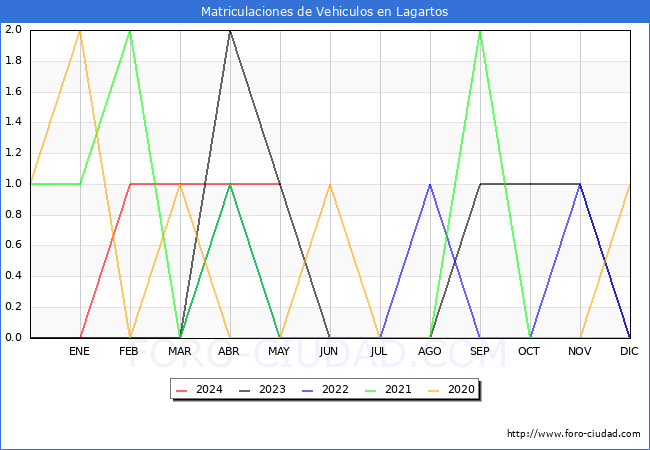
Task: Open the foro-ciudad.com URL text
Action: tap(574, 434)
